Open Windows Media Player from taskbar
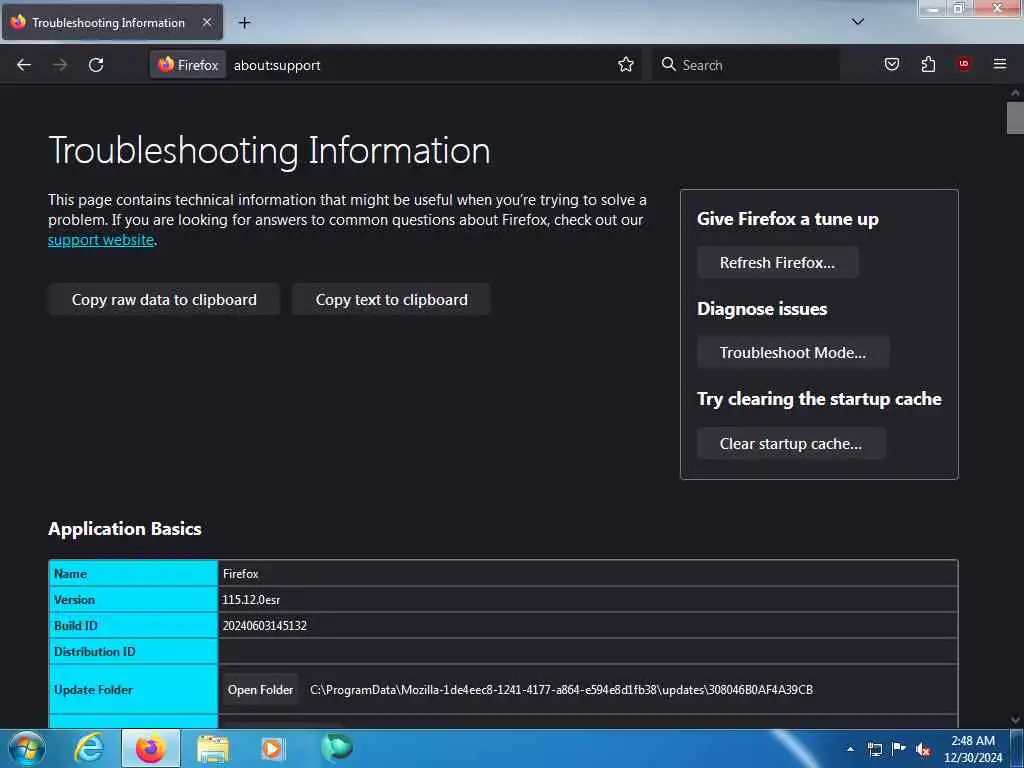 pos(272,748)
